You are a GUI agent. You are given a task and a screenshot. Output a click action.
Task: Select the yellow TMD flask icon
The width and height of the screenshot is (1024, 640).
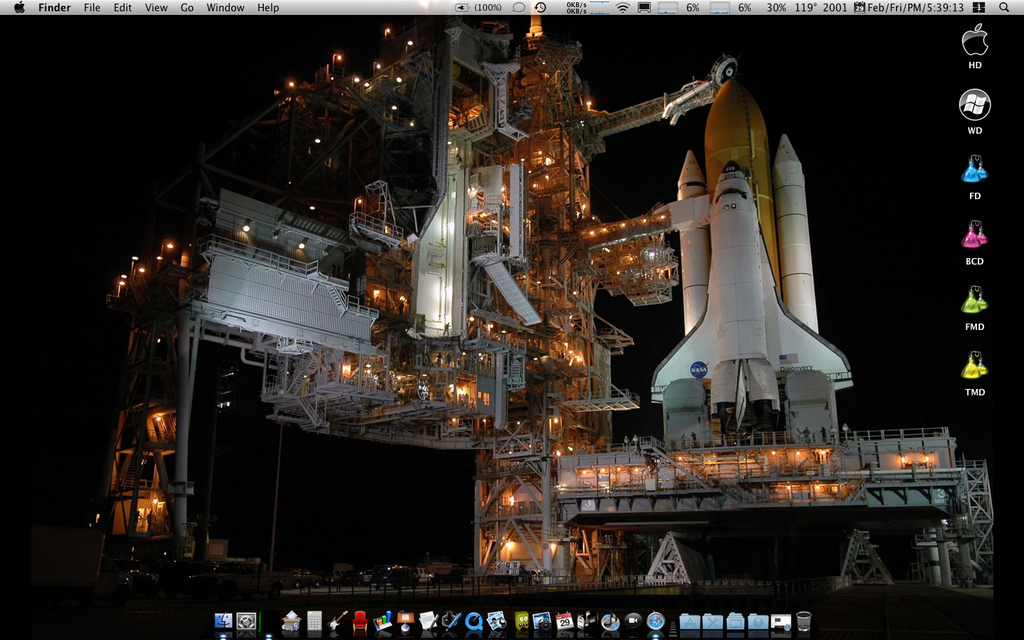click(975, 366)
